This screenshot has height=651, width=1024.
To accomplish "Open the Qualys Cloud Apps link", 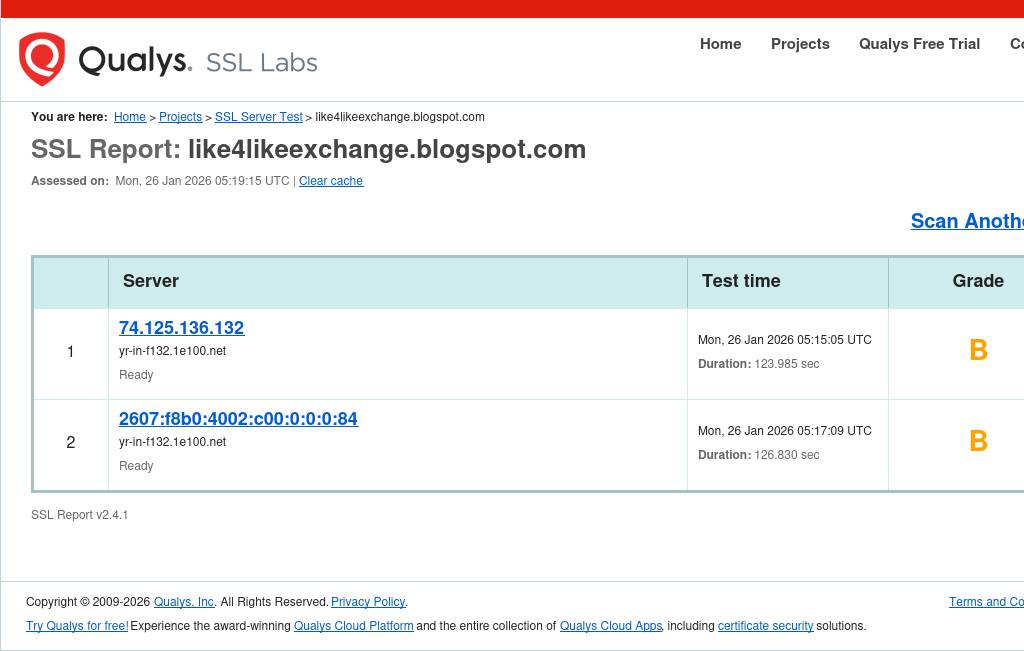I will point(611,626).
